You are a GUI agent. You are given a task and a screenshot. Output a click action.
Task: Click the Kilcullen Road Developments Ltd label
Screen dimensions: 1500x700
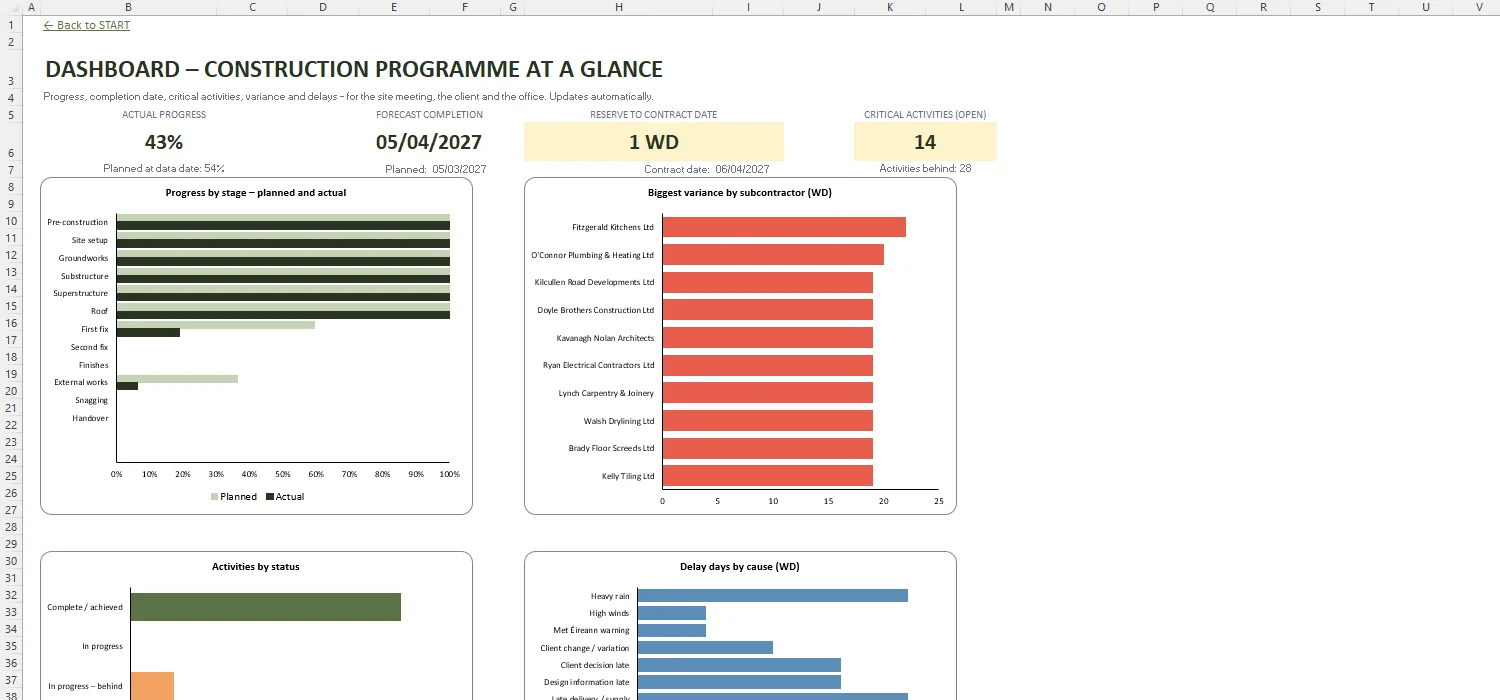tap(595, 282)
